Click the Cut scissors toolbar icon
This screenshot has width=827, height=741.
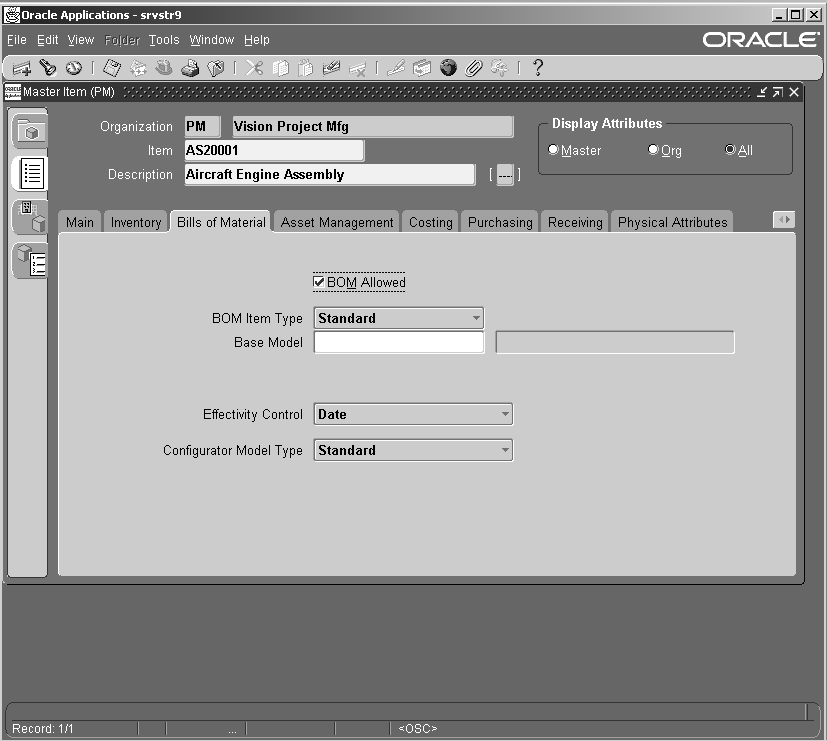tap(254, 68)
